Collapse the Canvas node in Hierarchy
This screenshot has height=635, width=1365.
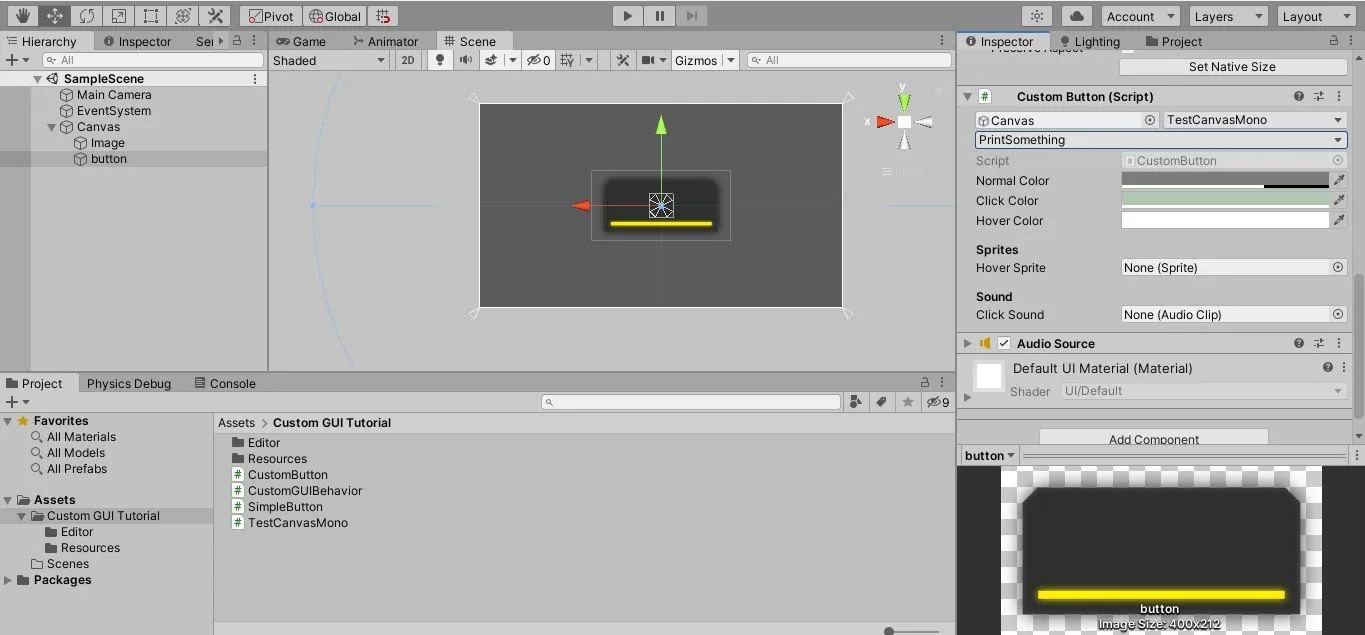click(53, 127)
